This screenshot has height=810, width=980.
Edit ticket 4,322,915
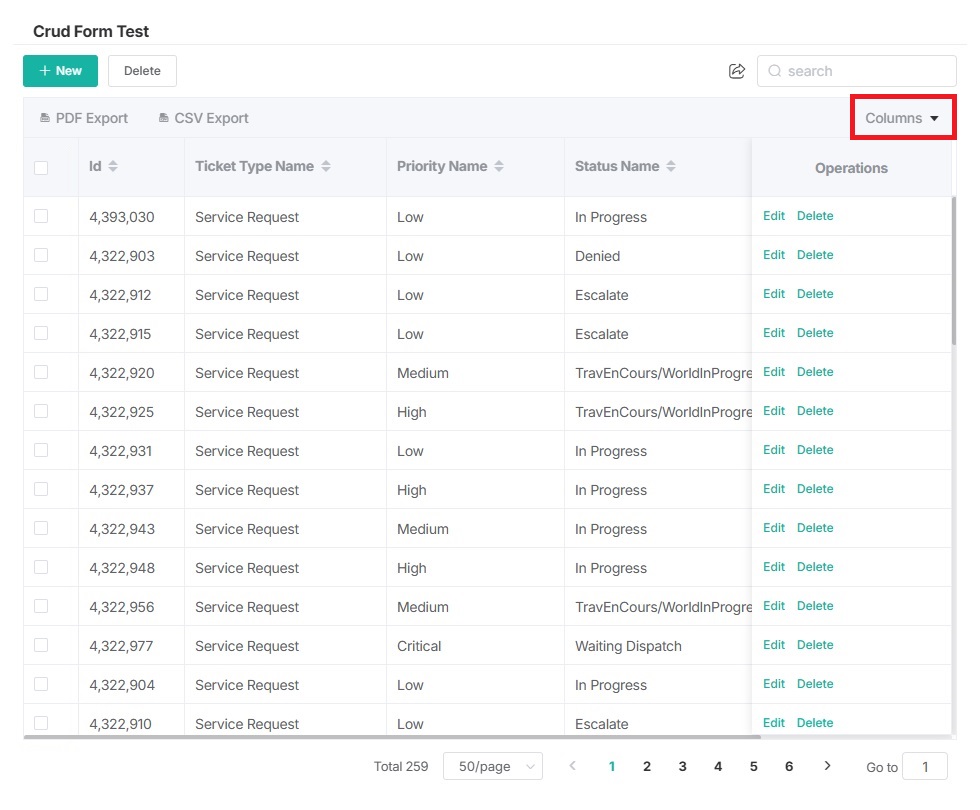pos(774,333)
